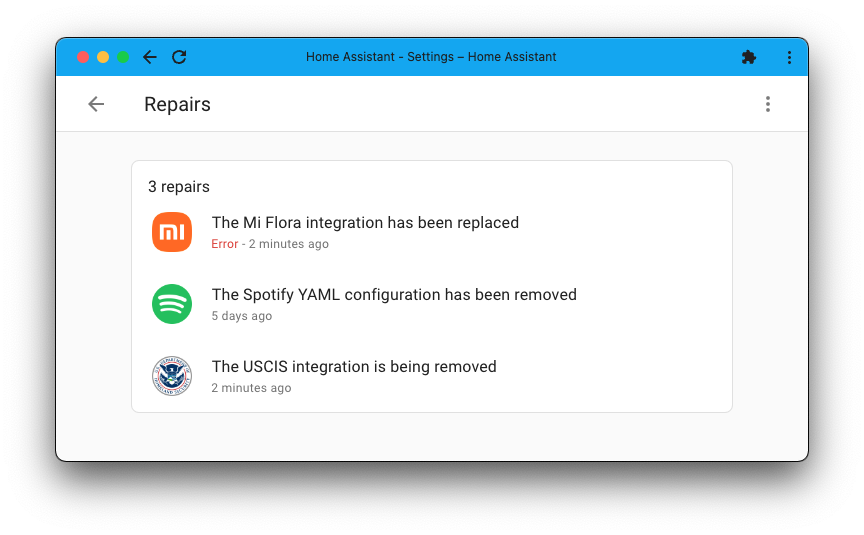Click the timestamp under the USCIS repair

point(251,388)
